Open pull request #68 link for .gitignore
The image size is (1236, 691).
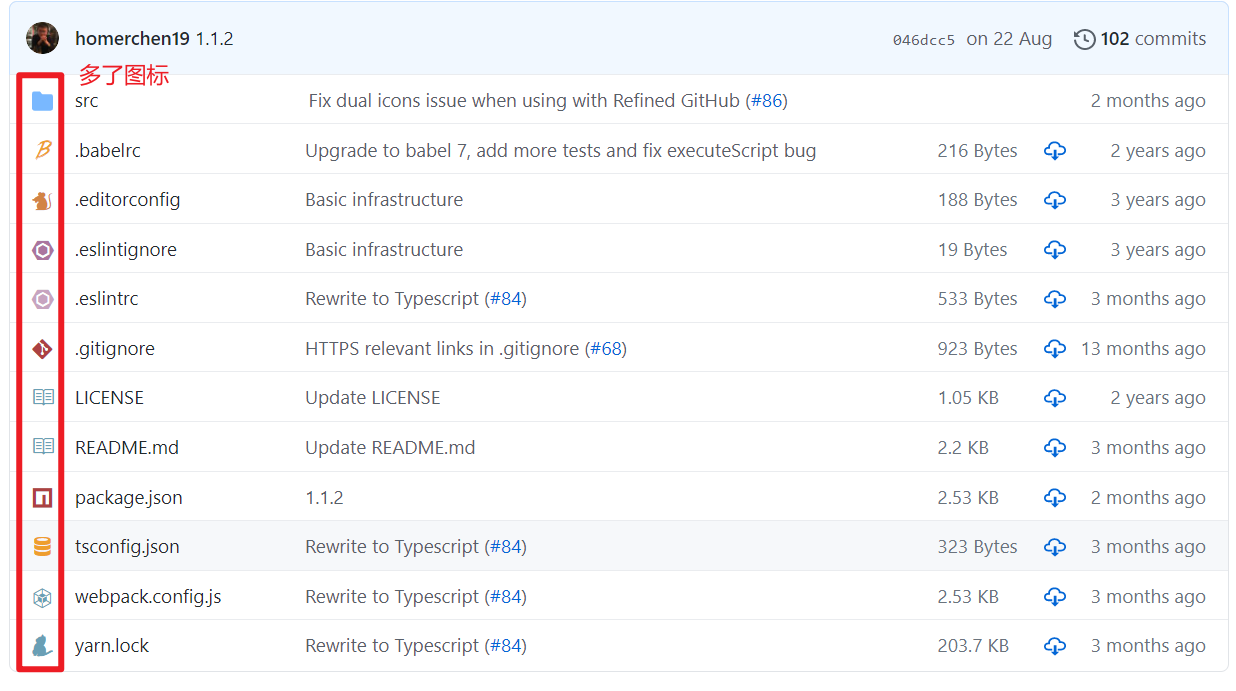pos(606,349)
